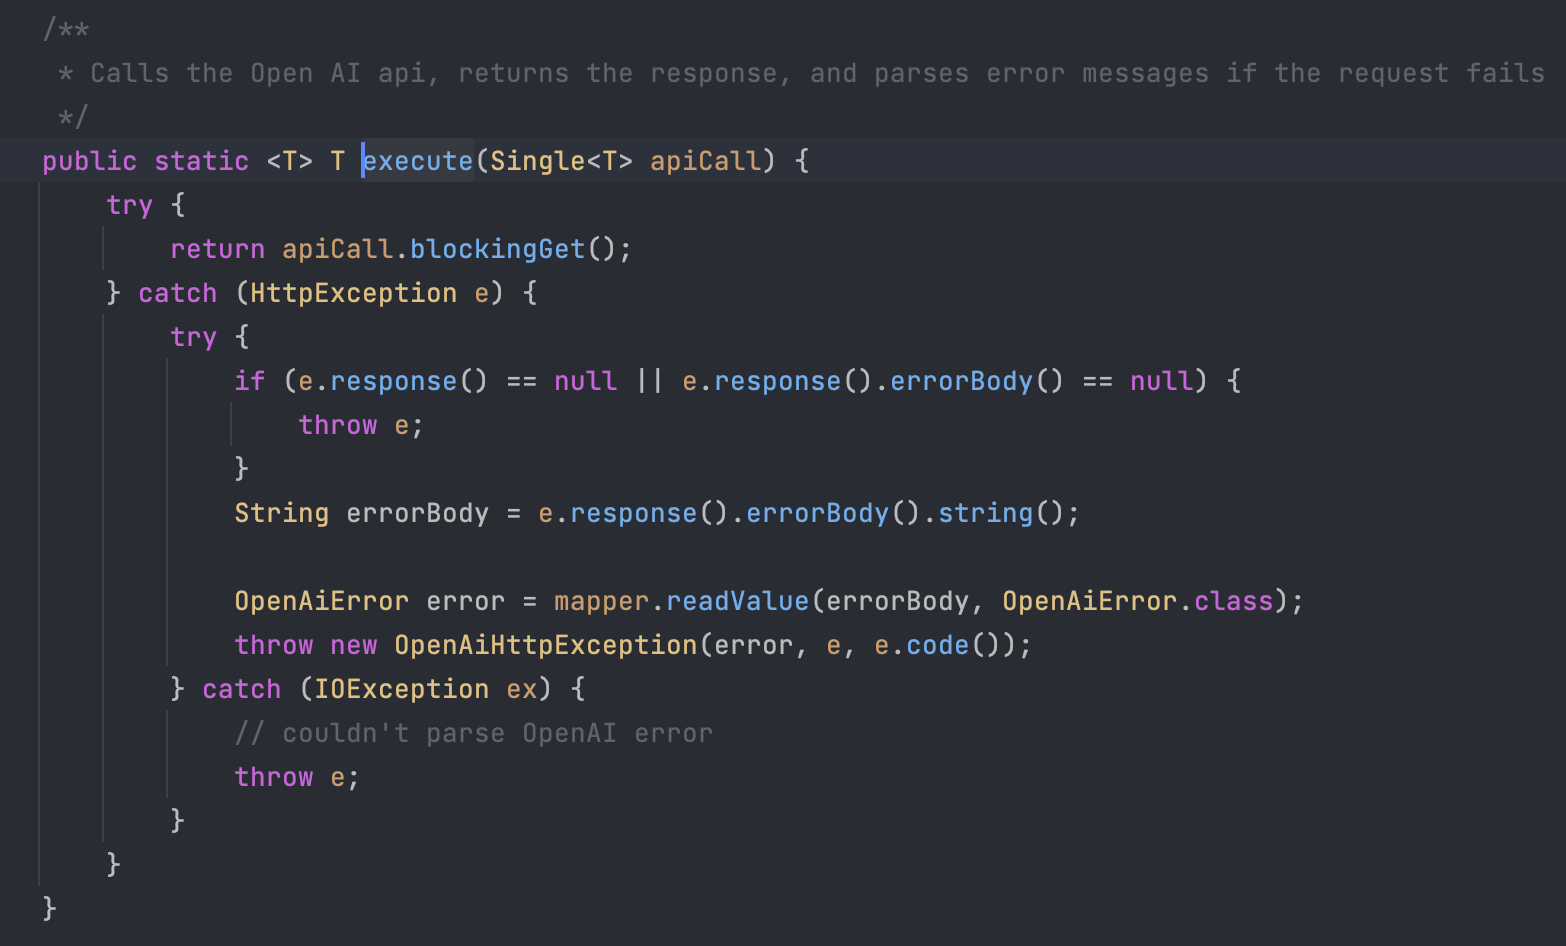
Task: Click the IOException type in catch
Action: click(x=401, y=689)
